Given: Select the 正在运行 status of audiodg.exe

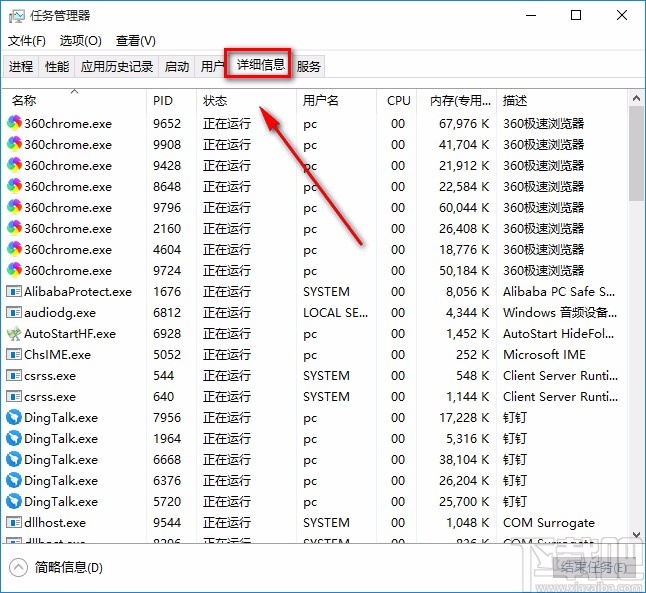Looking at the screenshot, I should click(x=227, y=313).
